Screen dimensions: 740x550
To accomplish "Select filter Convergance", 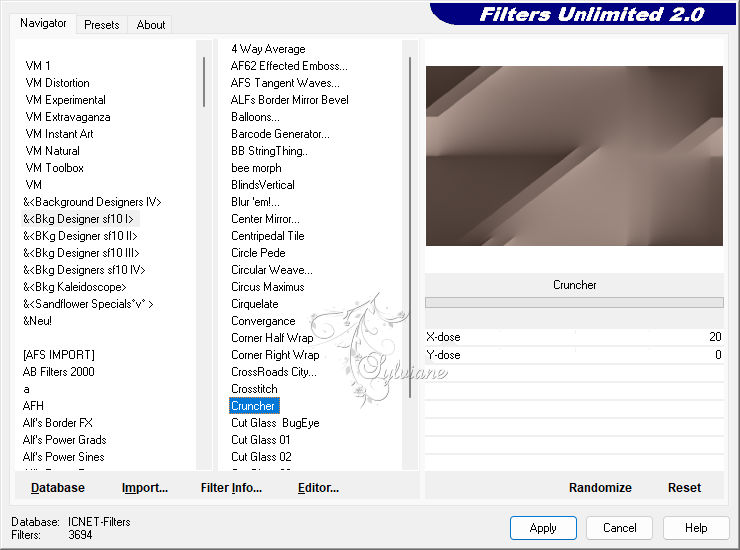I will pyautogui.click(x=263, y=321).
